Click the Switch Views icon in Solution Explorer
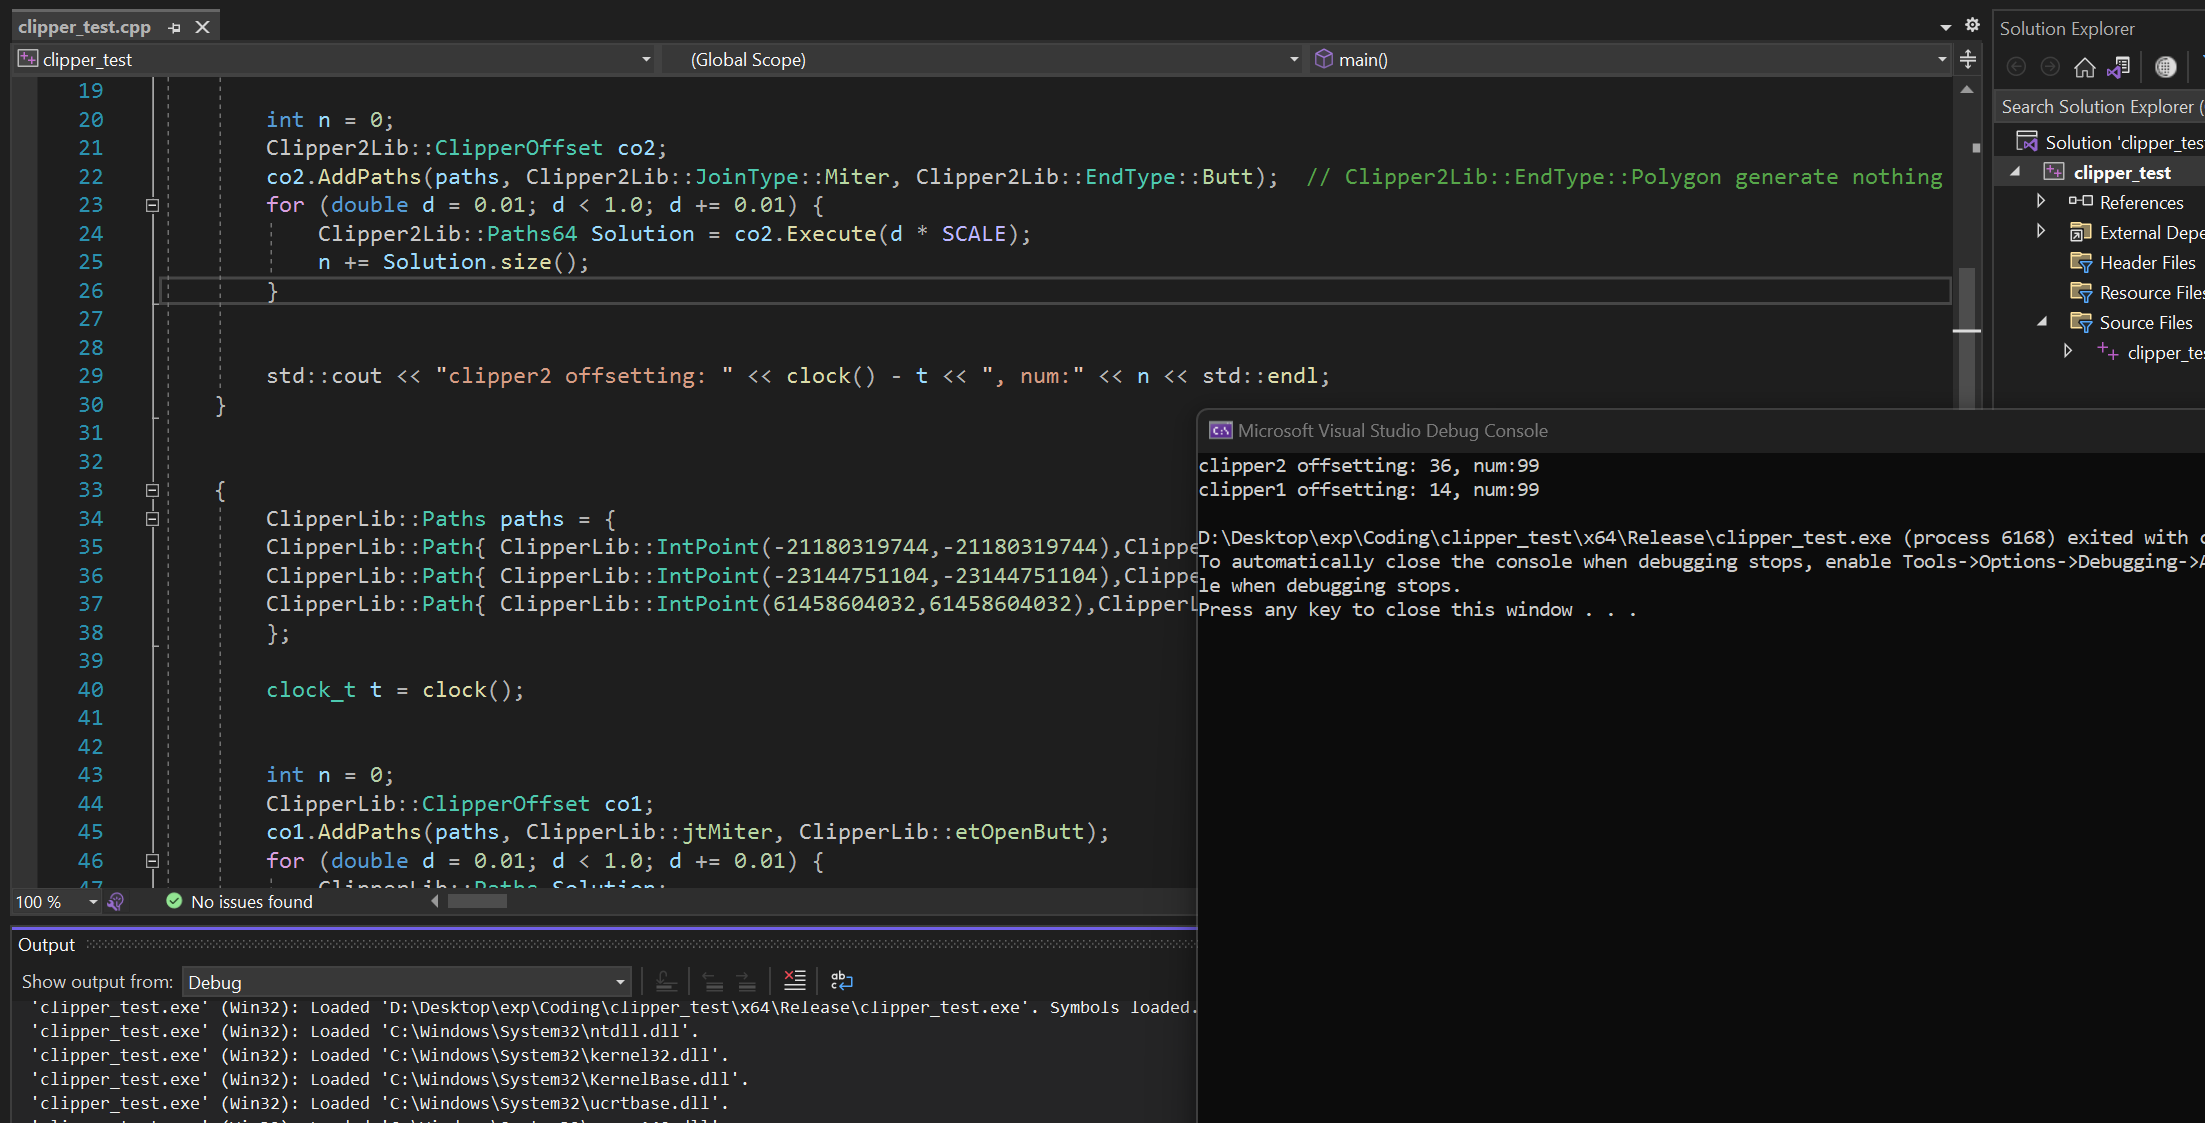2205x1123 pixels. click(2121, 67)
